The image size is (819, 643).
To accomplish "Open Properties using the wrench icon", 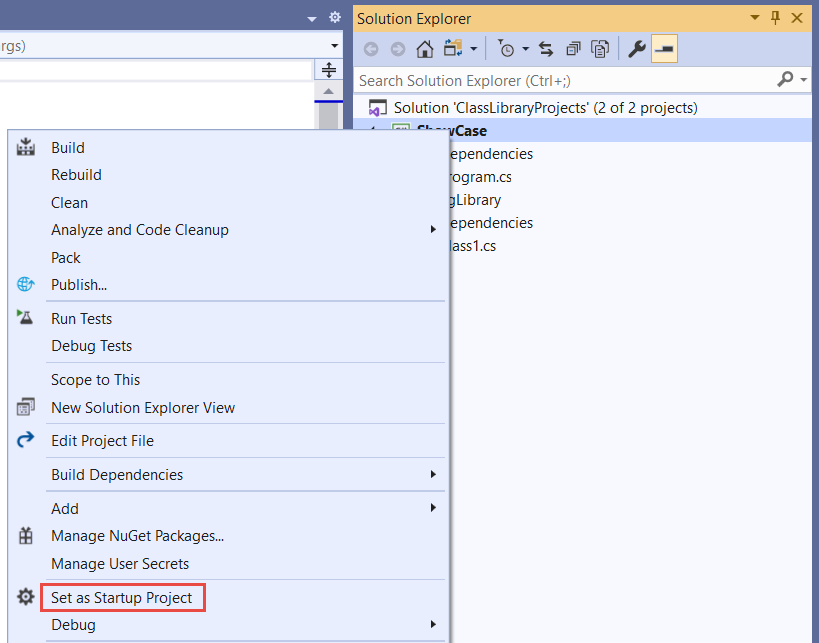I will click(x=637, y=48).
